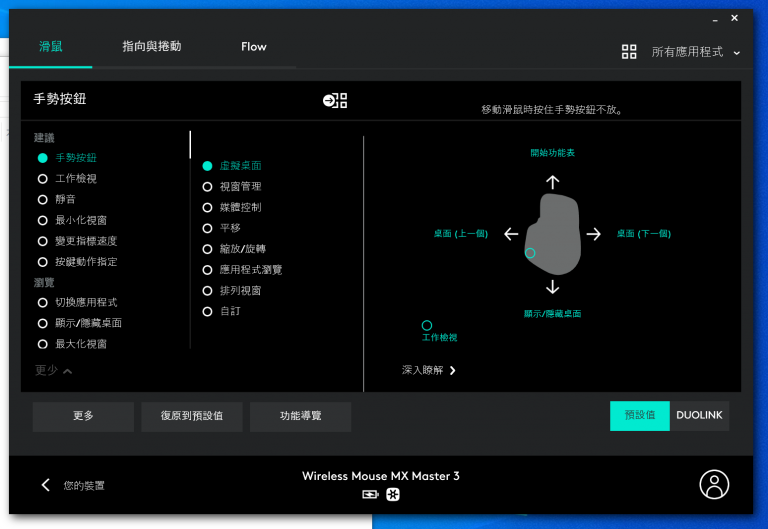Switch to the 滑鼠 tab
The height and width of the screenshot is (529, 768).
point(50,47)
